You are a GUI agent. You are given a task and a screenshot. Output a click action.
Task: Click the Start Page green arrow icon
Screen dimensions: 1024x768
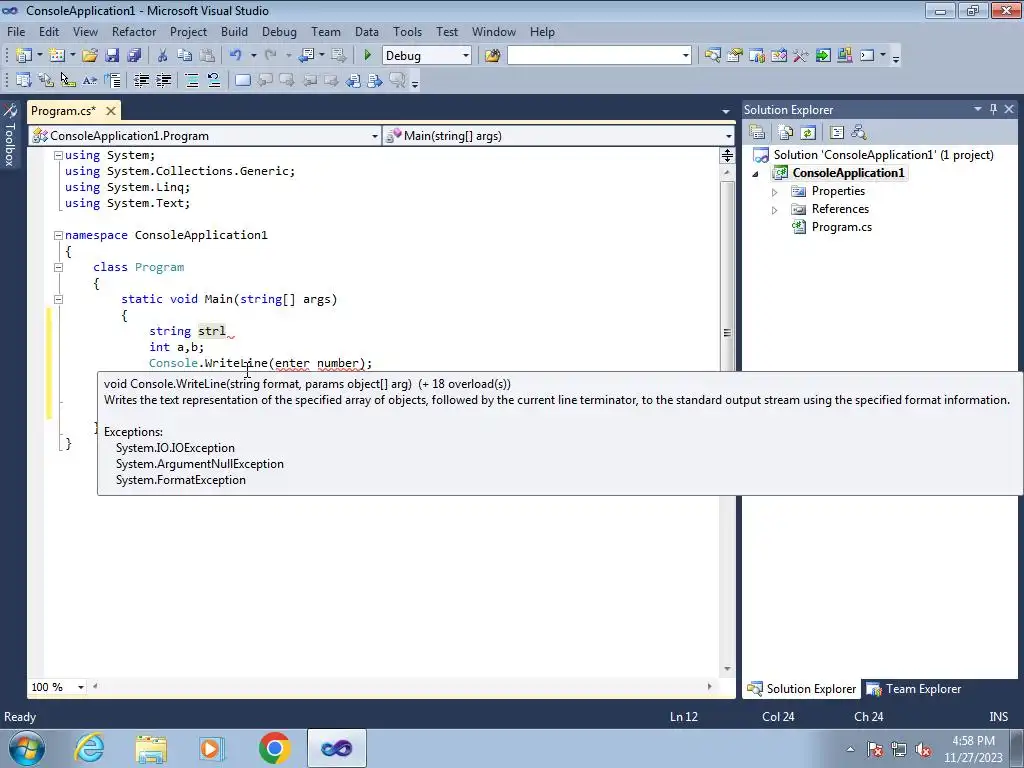point(823,56)
